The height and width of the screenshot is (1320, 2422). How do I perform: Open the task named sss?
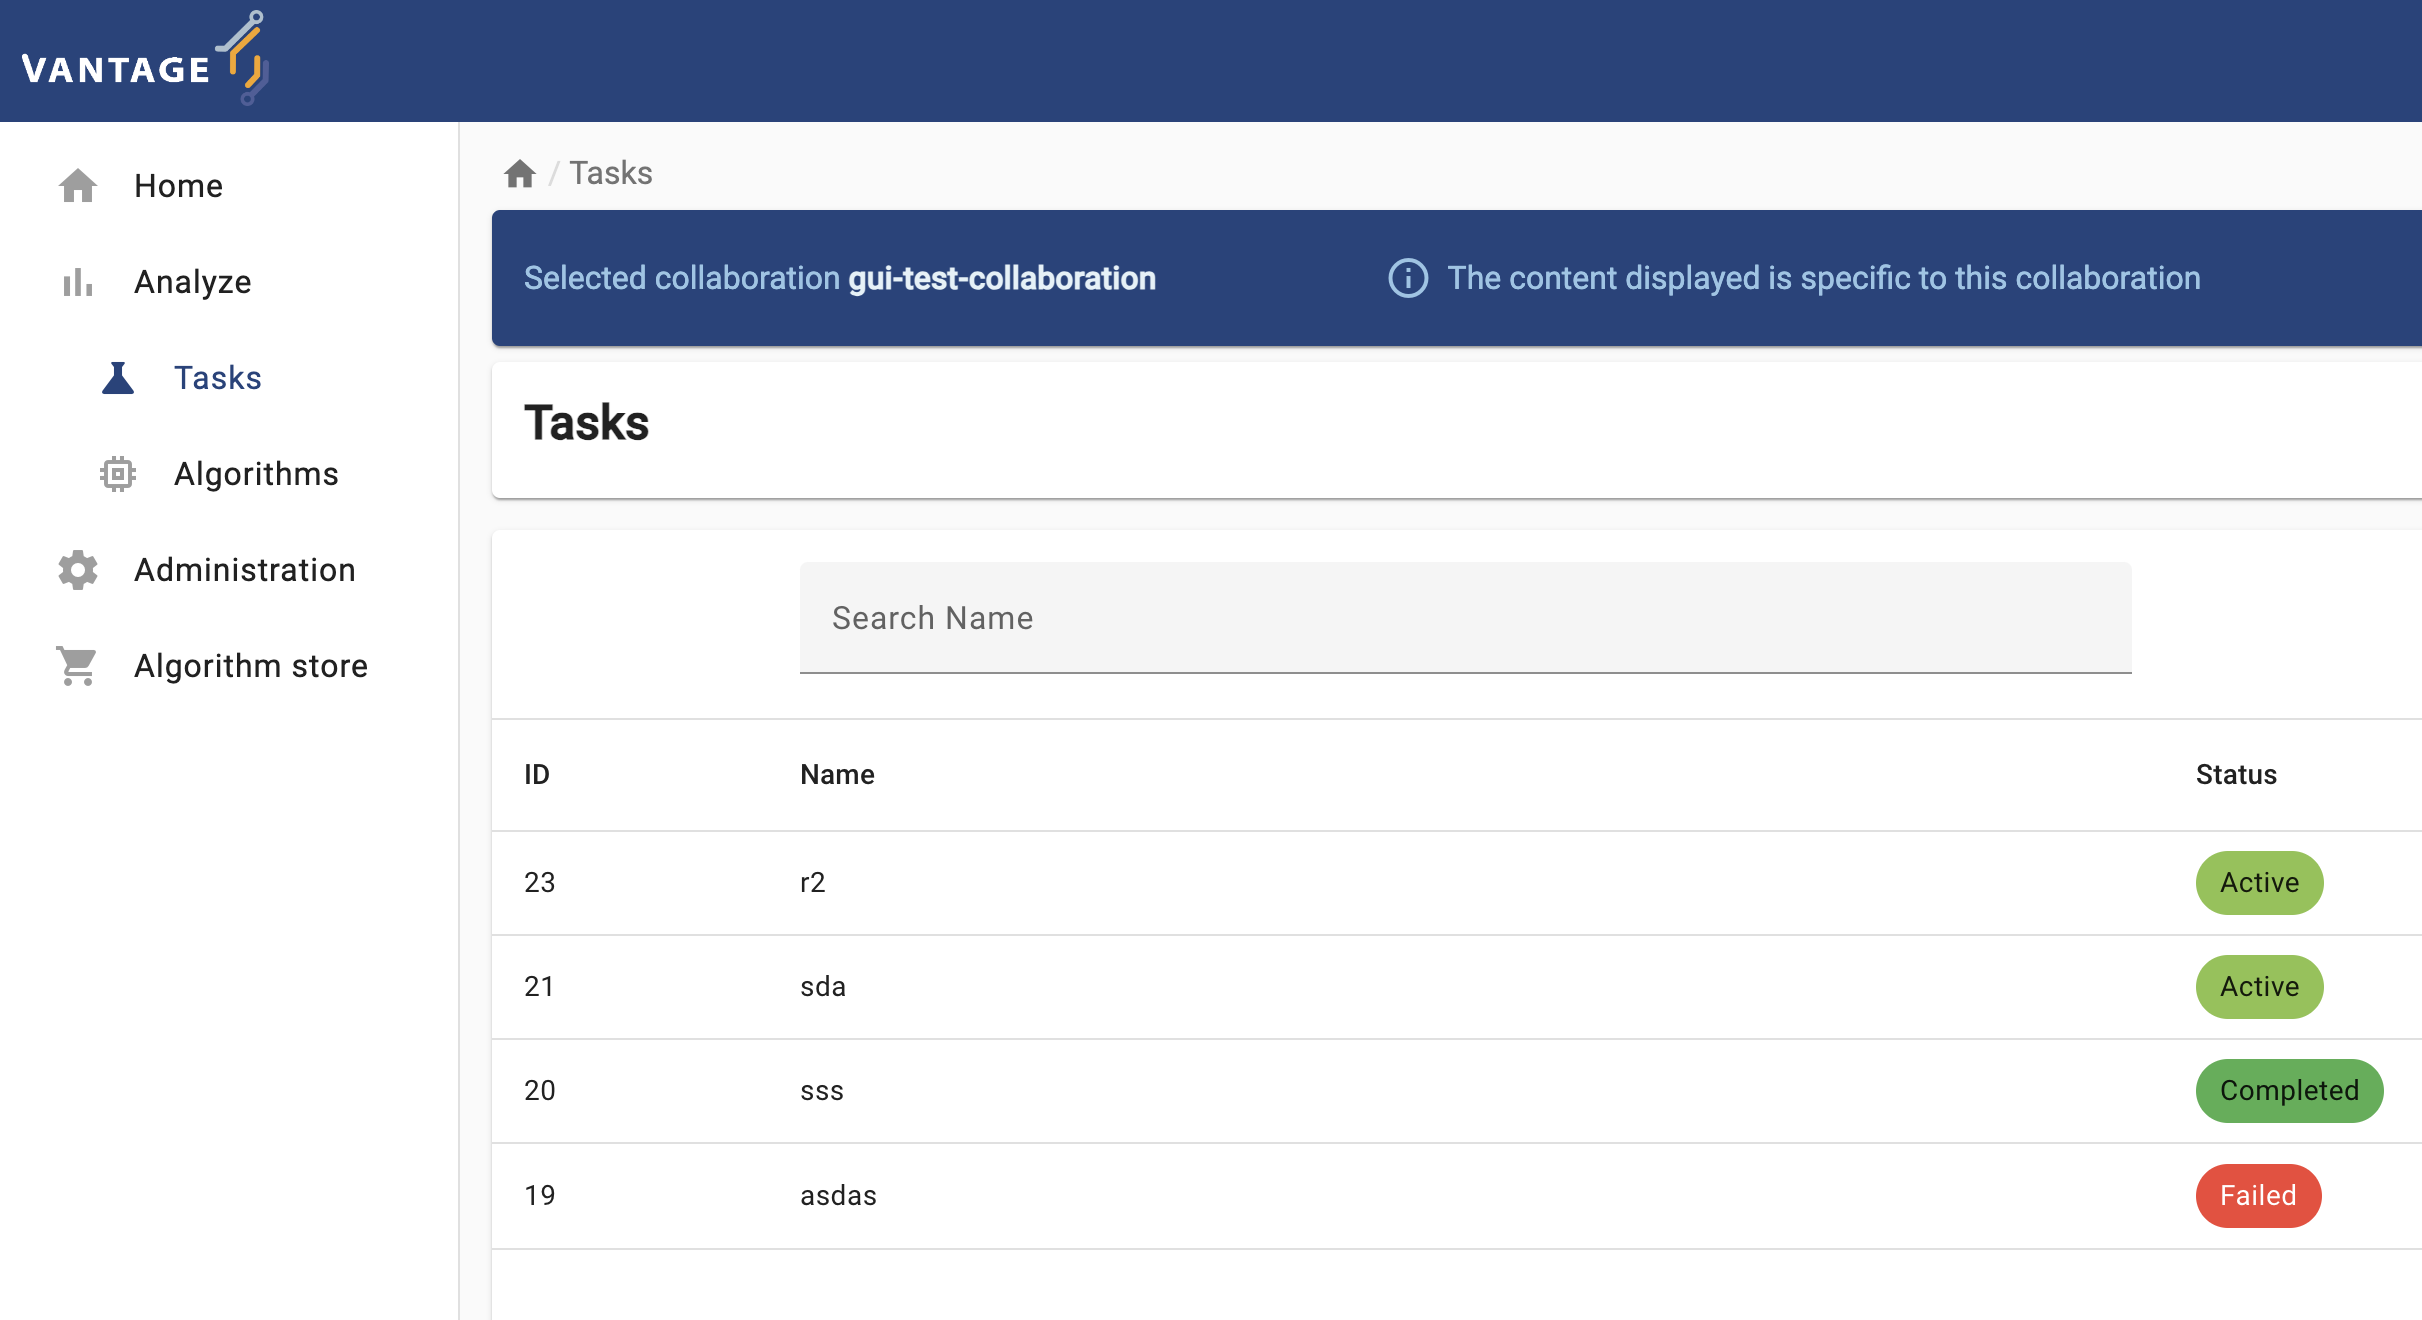click(822, 1091)
